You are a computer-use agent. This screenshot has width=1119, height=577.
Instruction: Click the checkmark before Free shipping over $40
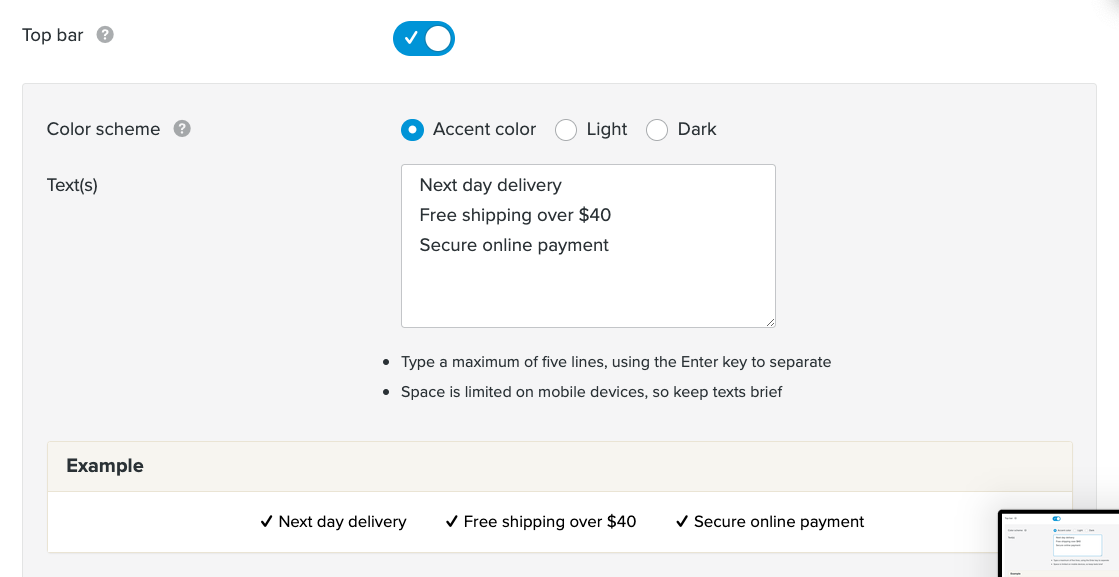[452, 521]
